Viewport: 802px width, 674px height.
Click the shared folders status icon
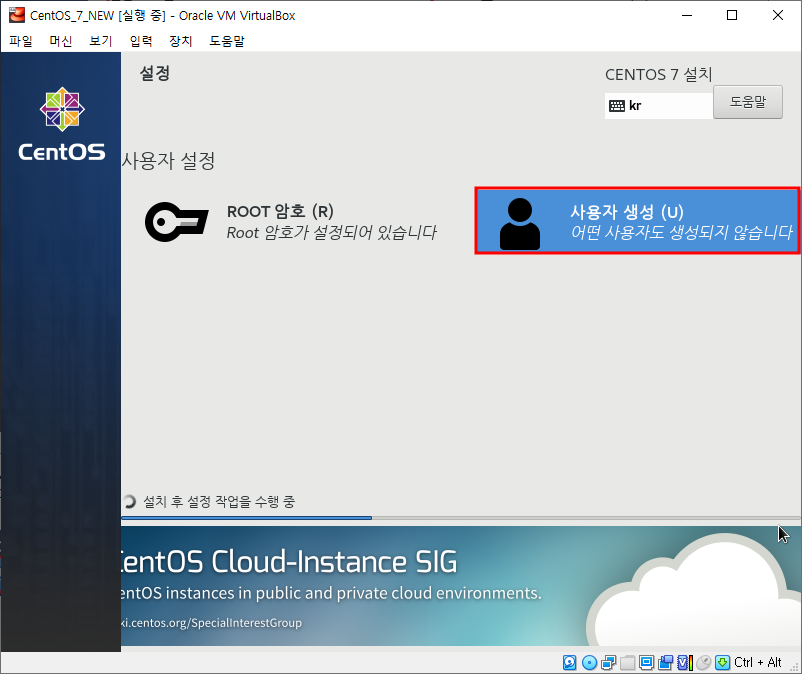point(626,662)
